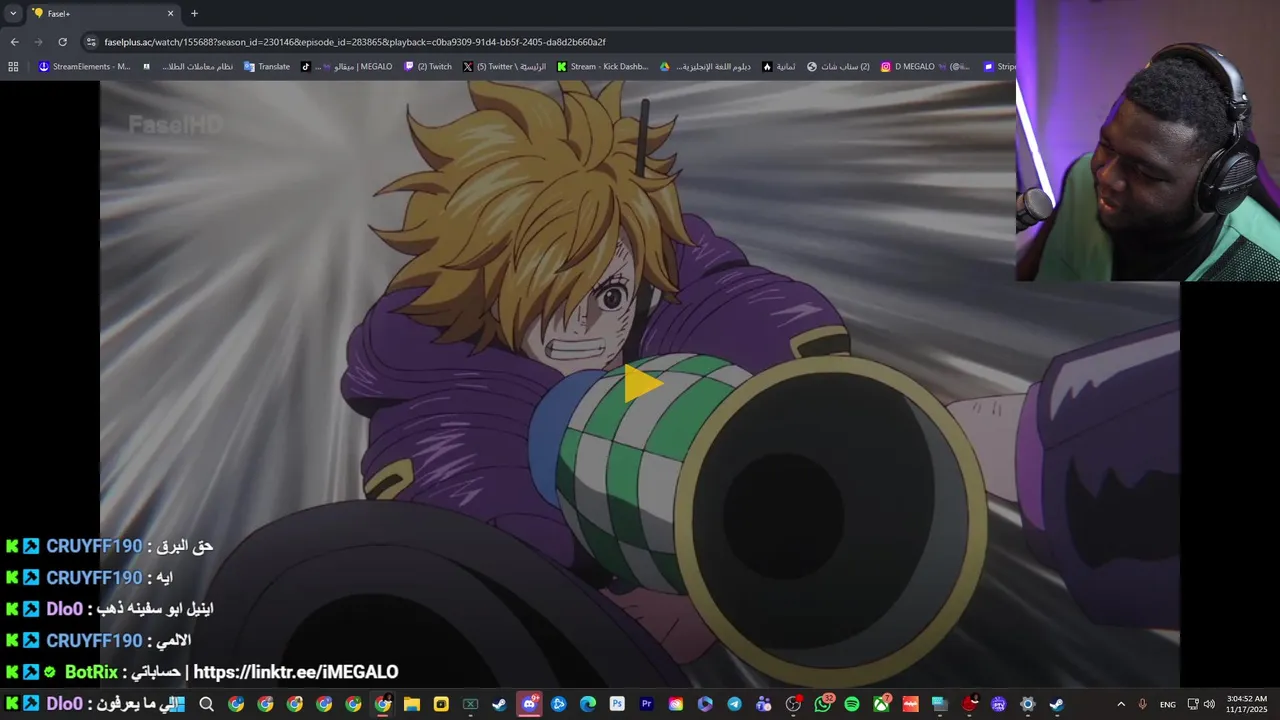Reload the Fasel+ page
Screen dimensions: 1280x720
[x=62, y=42]
